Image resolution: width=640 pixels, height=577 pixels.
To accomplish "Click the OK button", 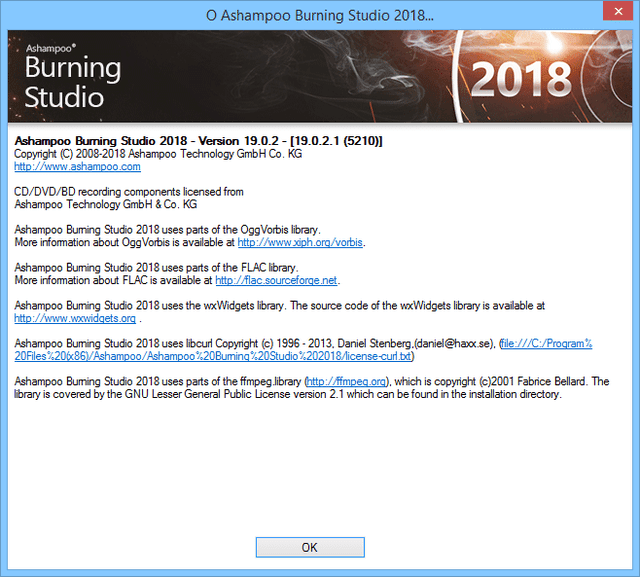I will click(x=310, y=547).
